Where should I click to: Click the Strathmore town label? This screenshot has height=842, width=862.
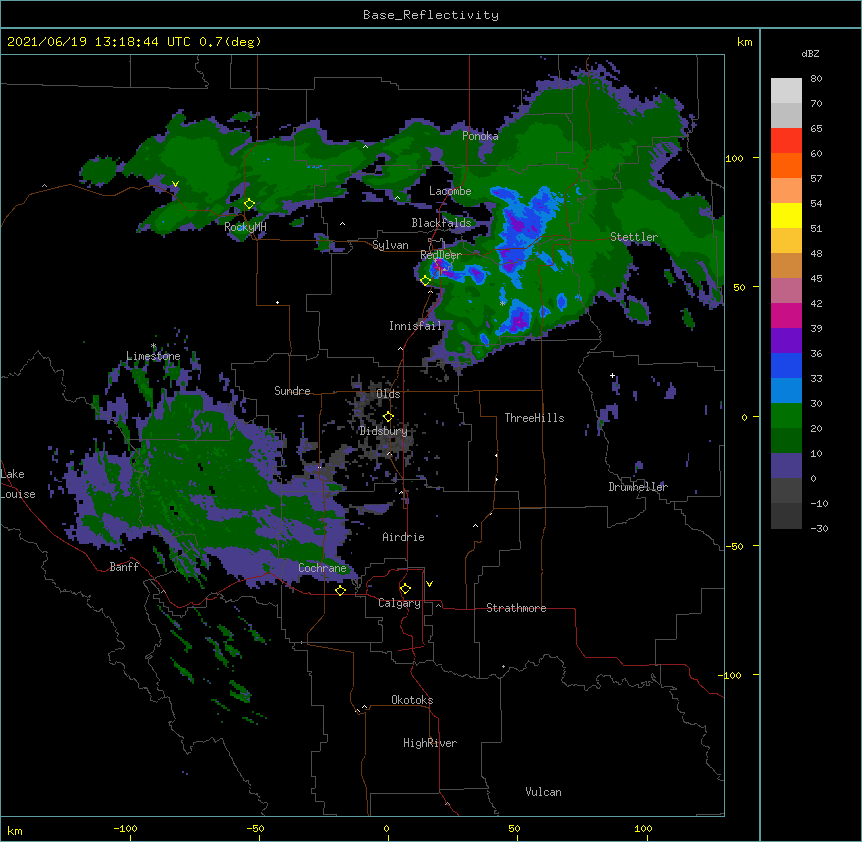[516, 608]
